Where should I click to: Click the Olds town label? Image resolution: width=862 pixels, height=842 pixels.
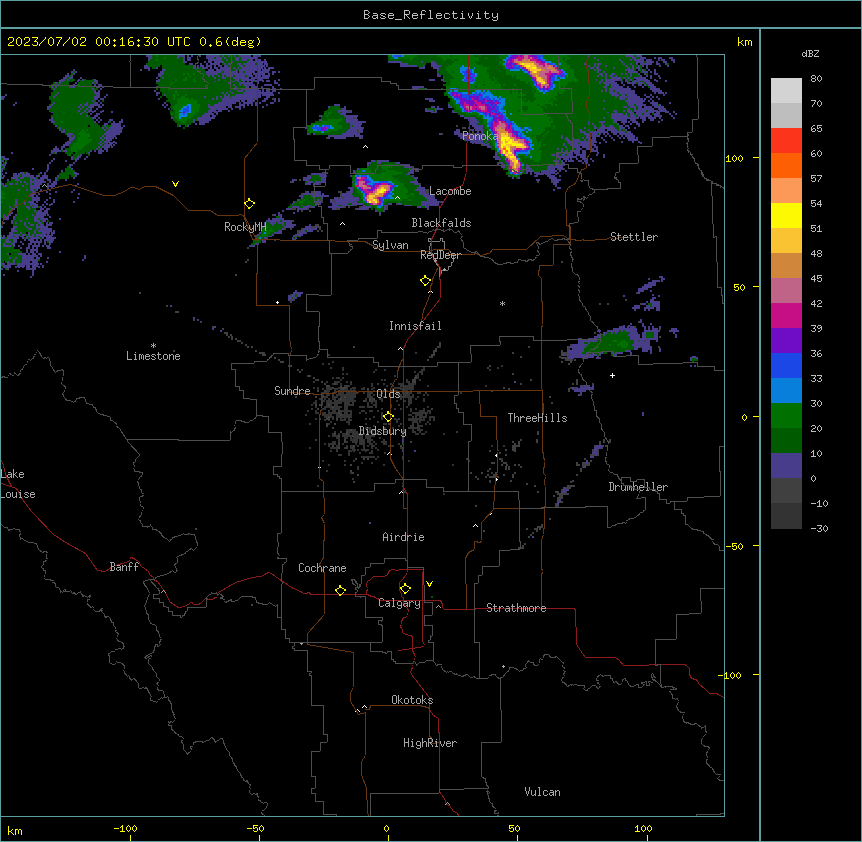point(388,394)
